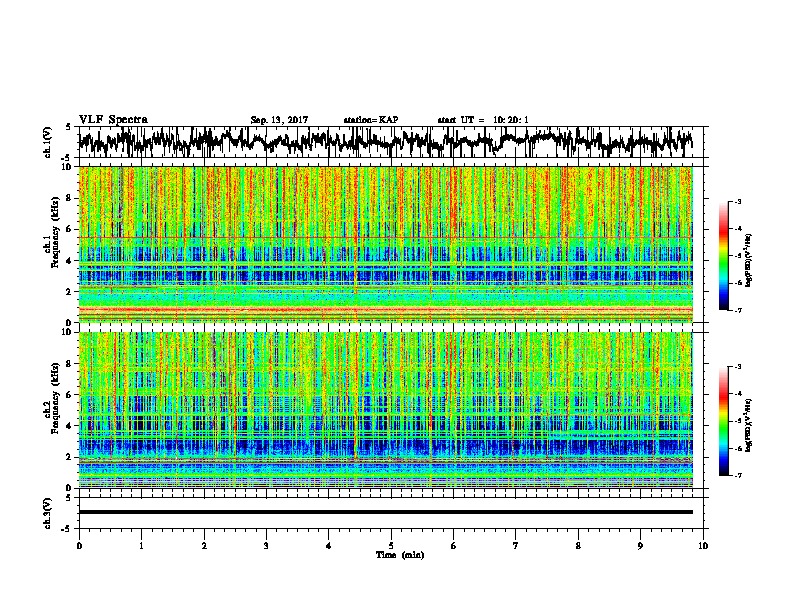Click the "3" minute tick on time axis
The height and width of the screenshot is (612, 792).
(267, 546)
